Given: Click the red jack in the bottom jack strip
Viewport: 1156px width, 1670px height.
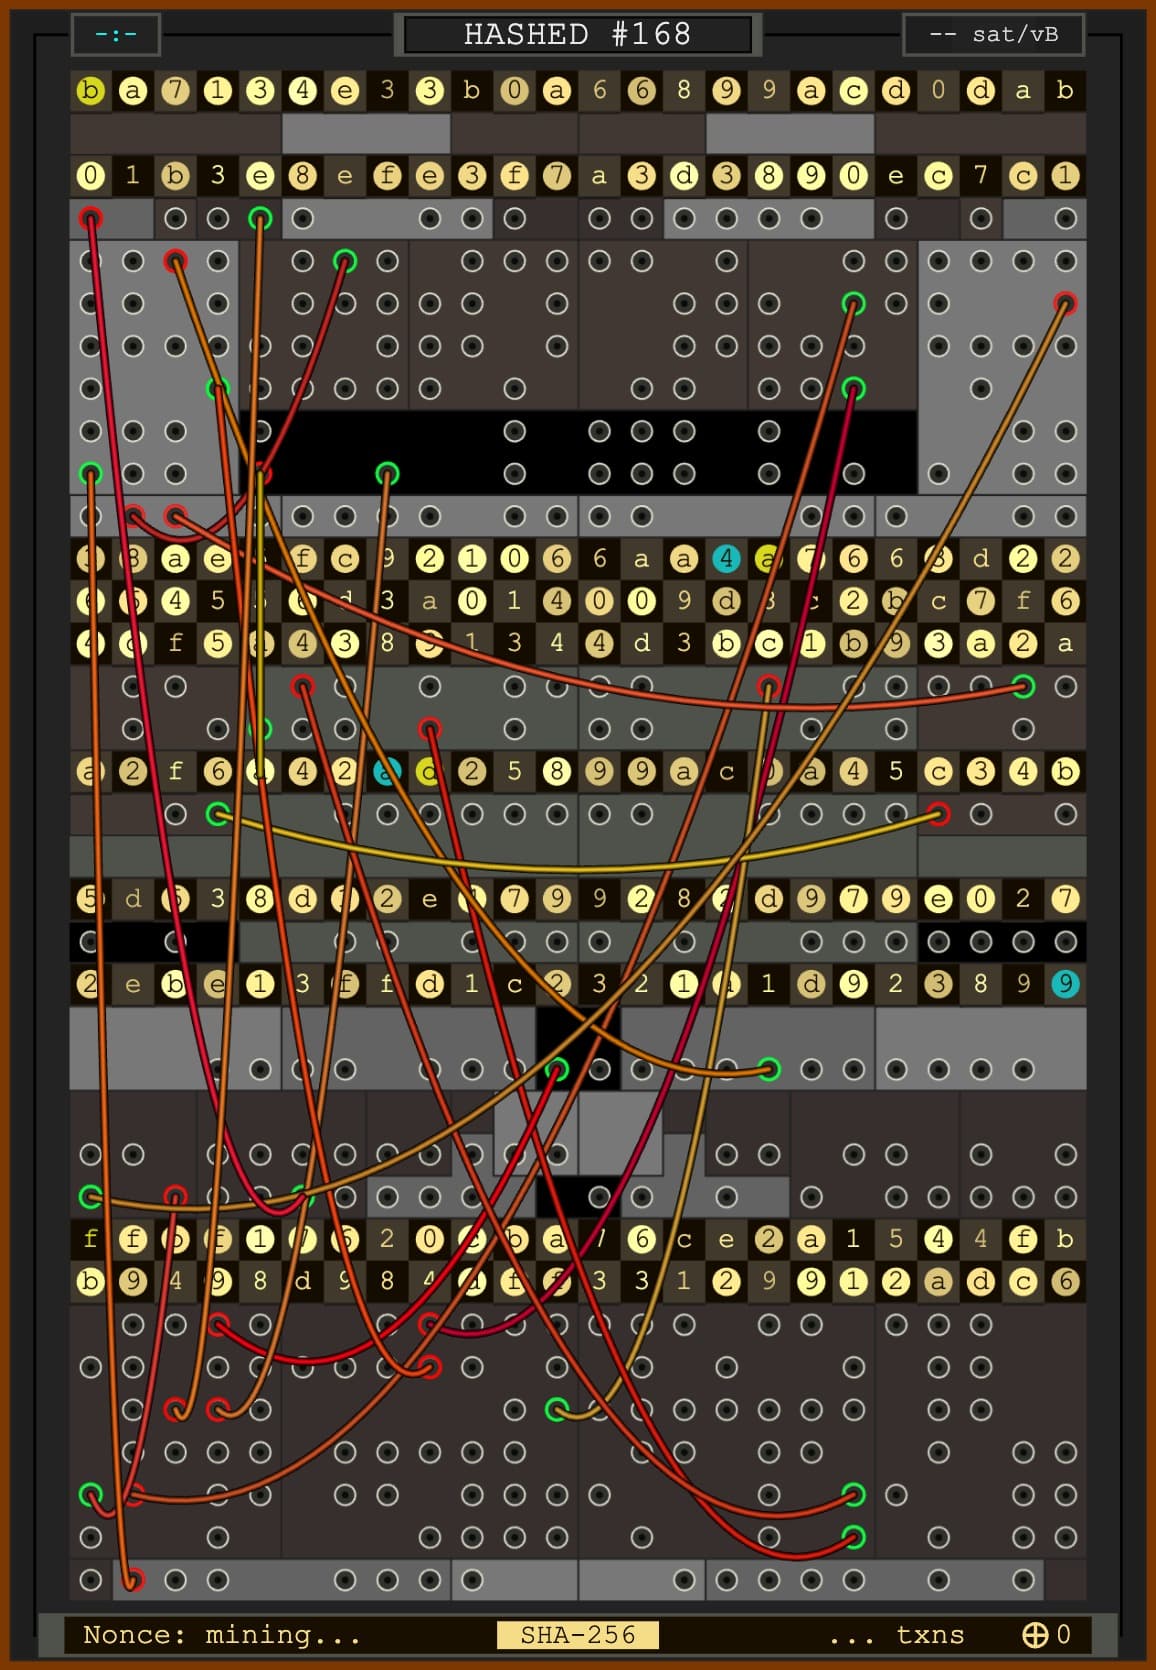Looking at the screenshot, I should [x=132, y=1580].
